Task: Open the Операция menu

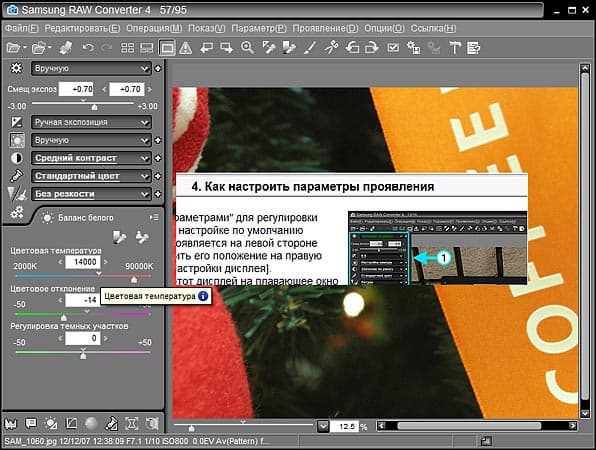Action: [x=154, y=29]
